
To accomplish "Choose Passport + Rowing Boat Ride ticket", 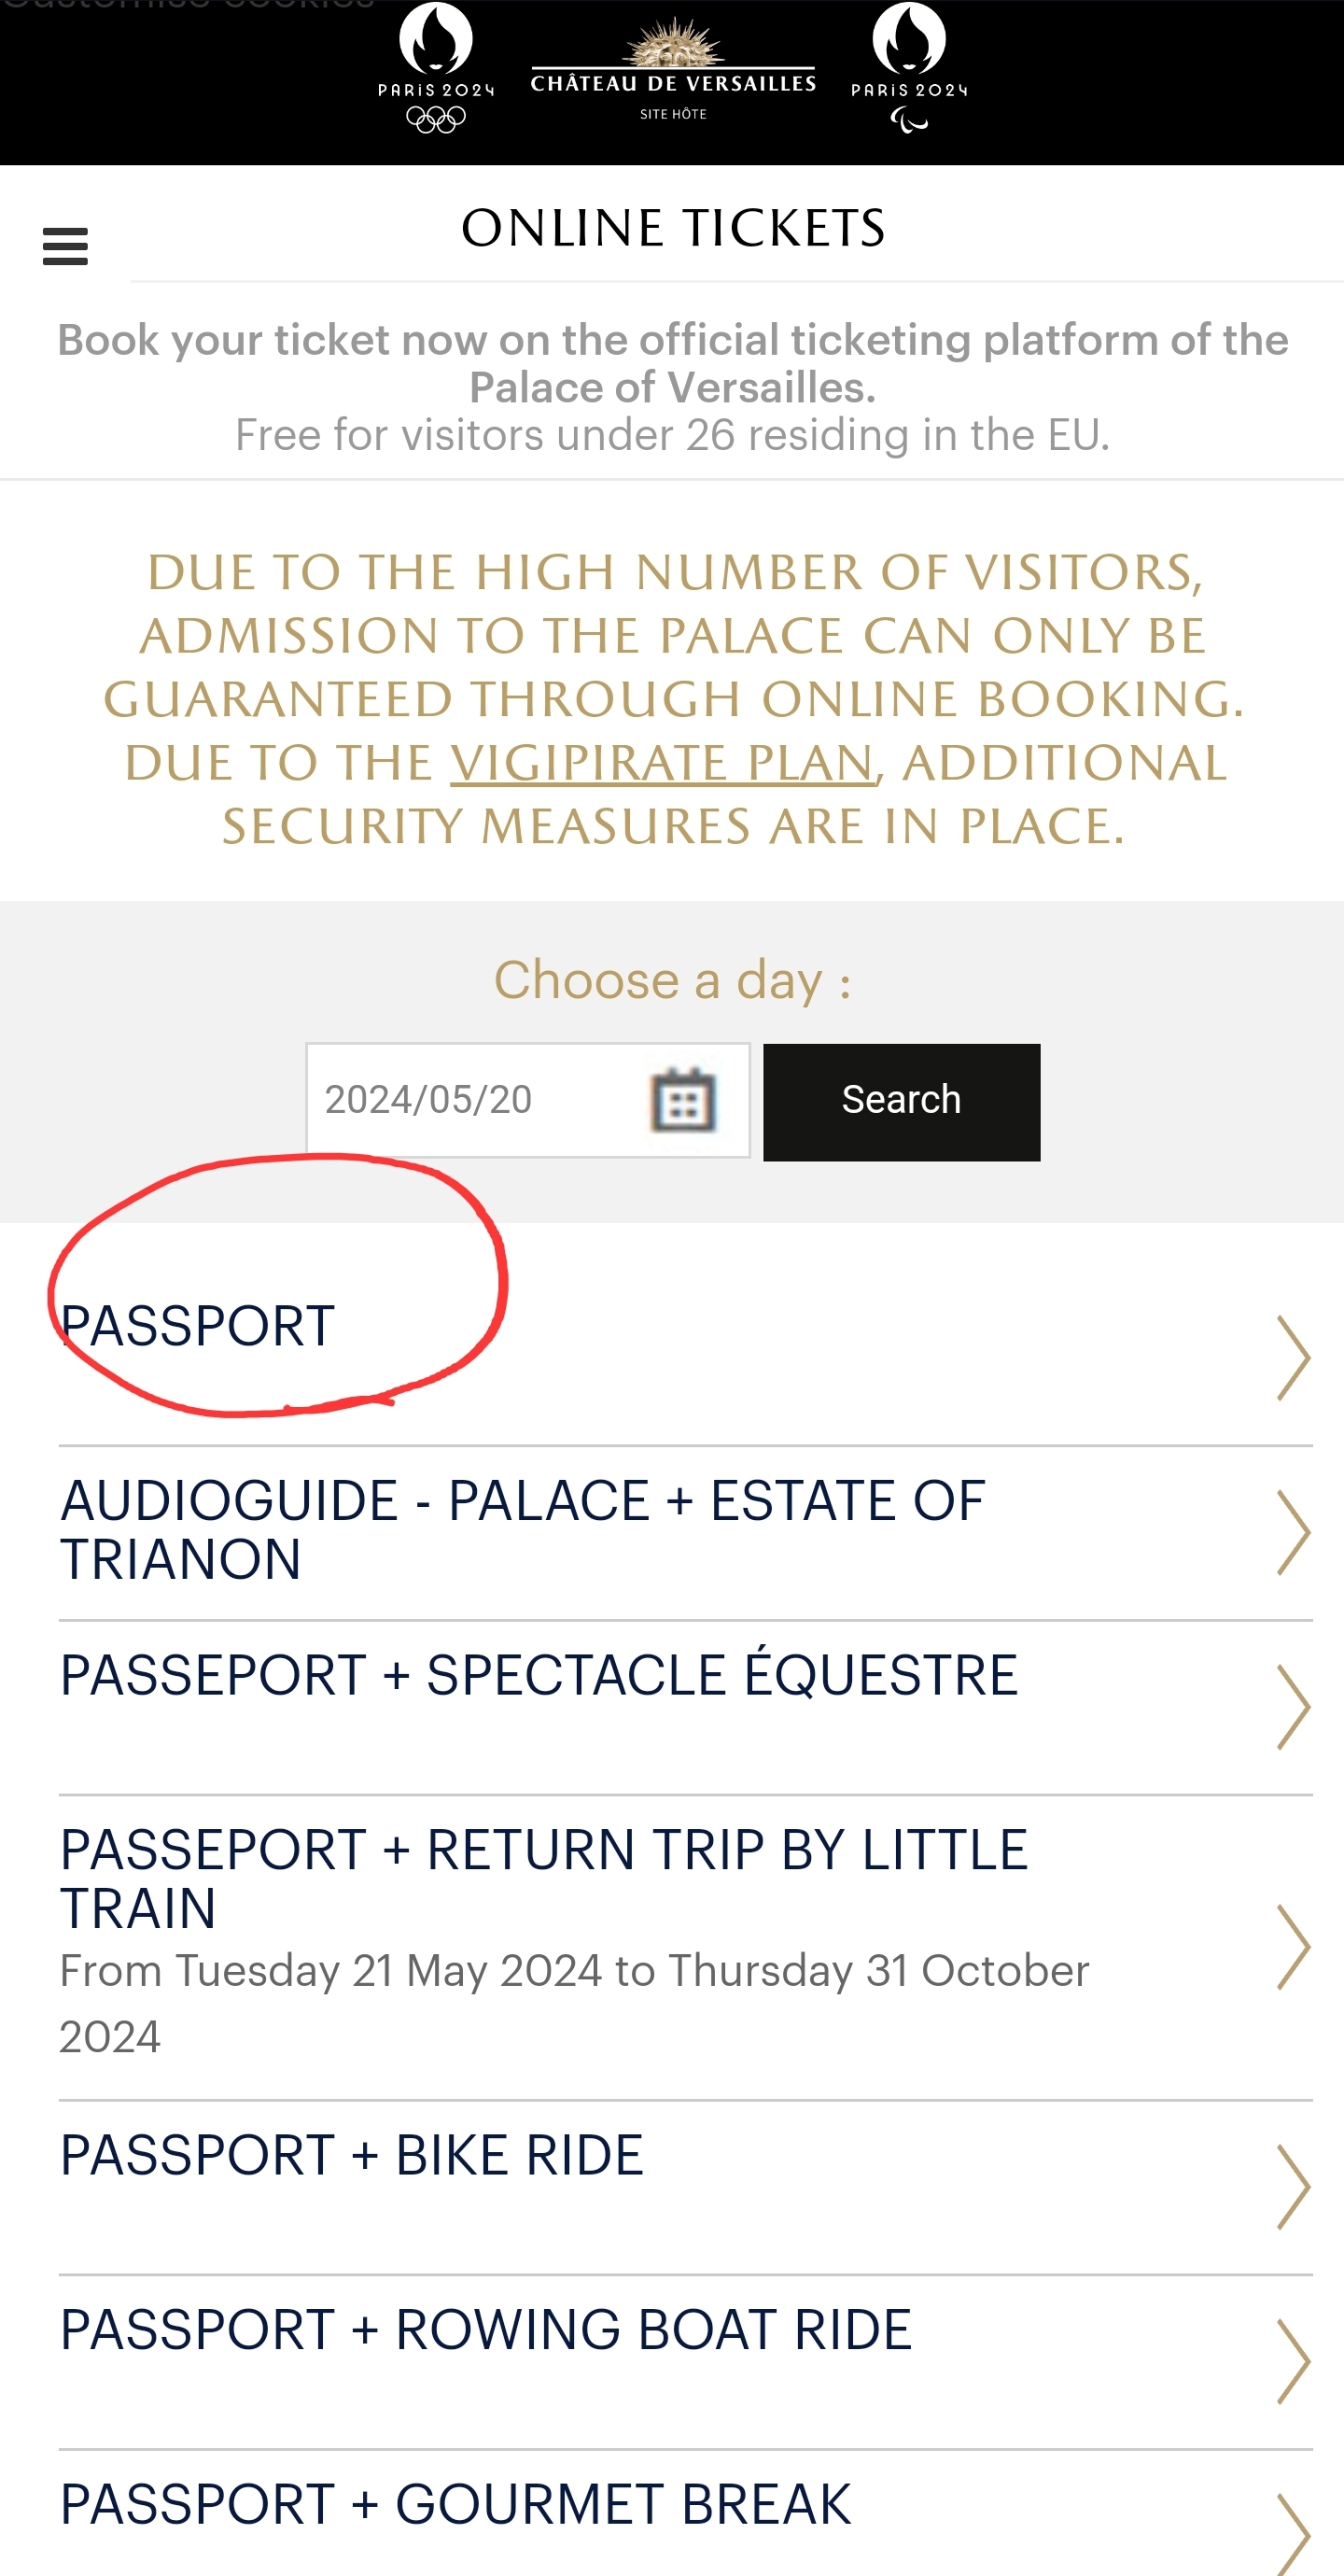I will click(x=486, y=2330).
